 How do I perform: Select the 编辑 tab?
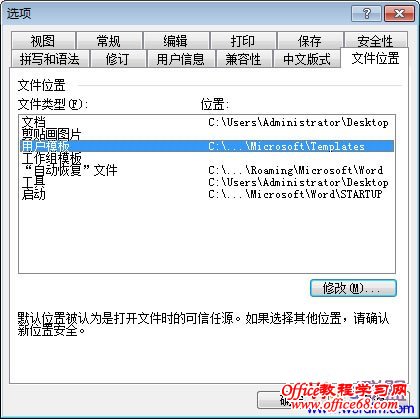[176, 41]
